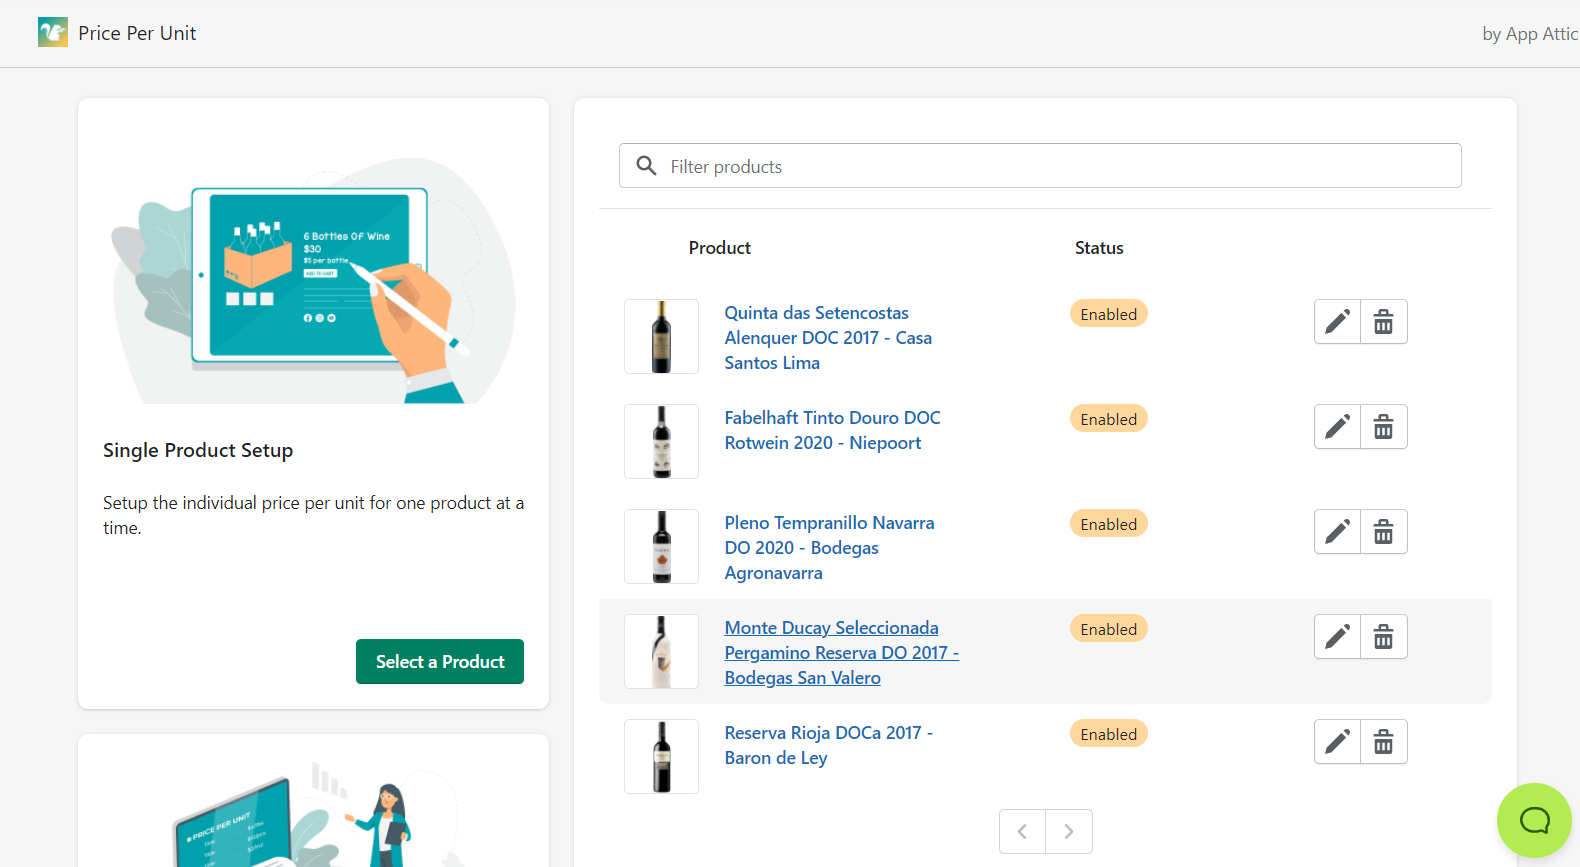Click Enabled badge for Reserva Rioja

point(1108,734)
